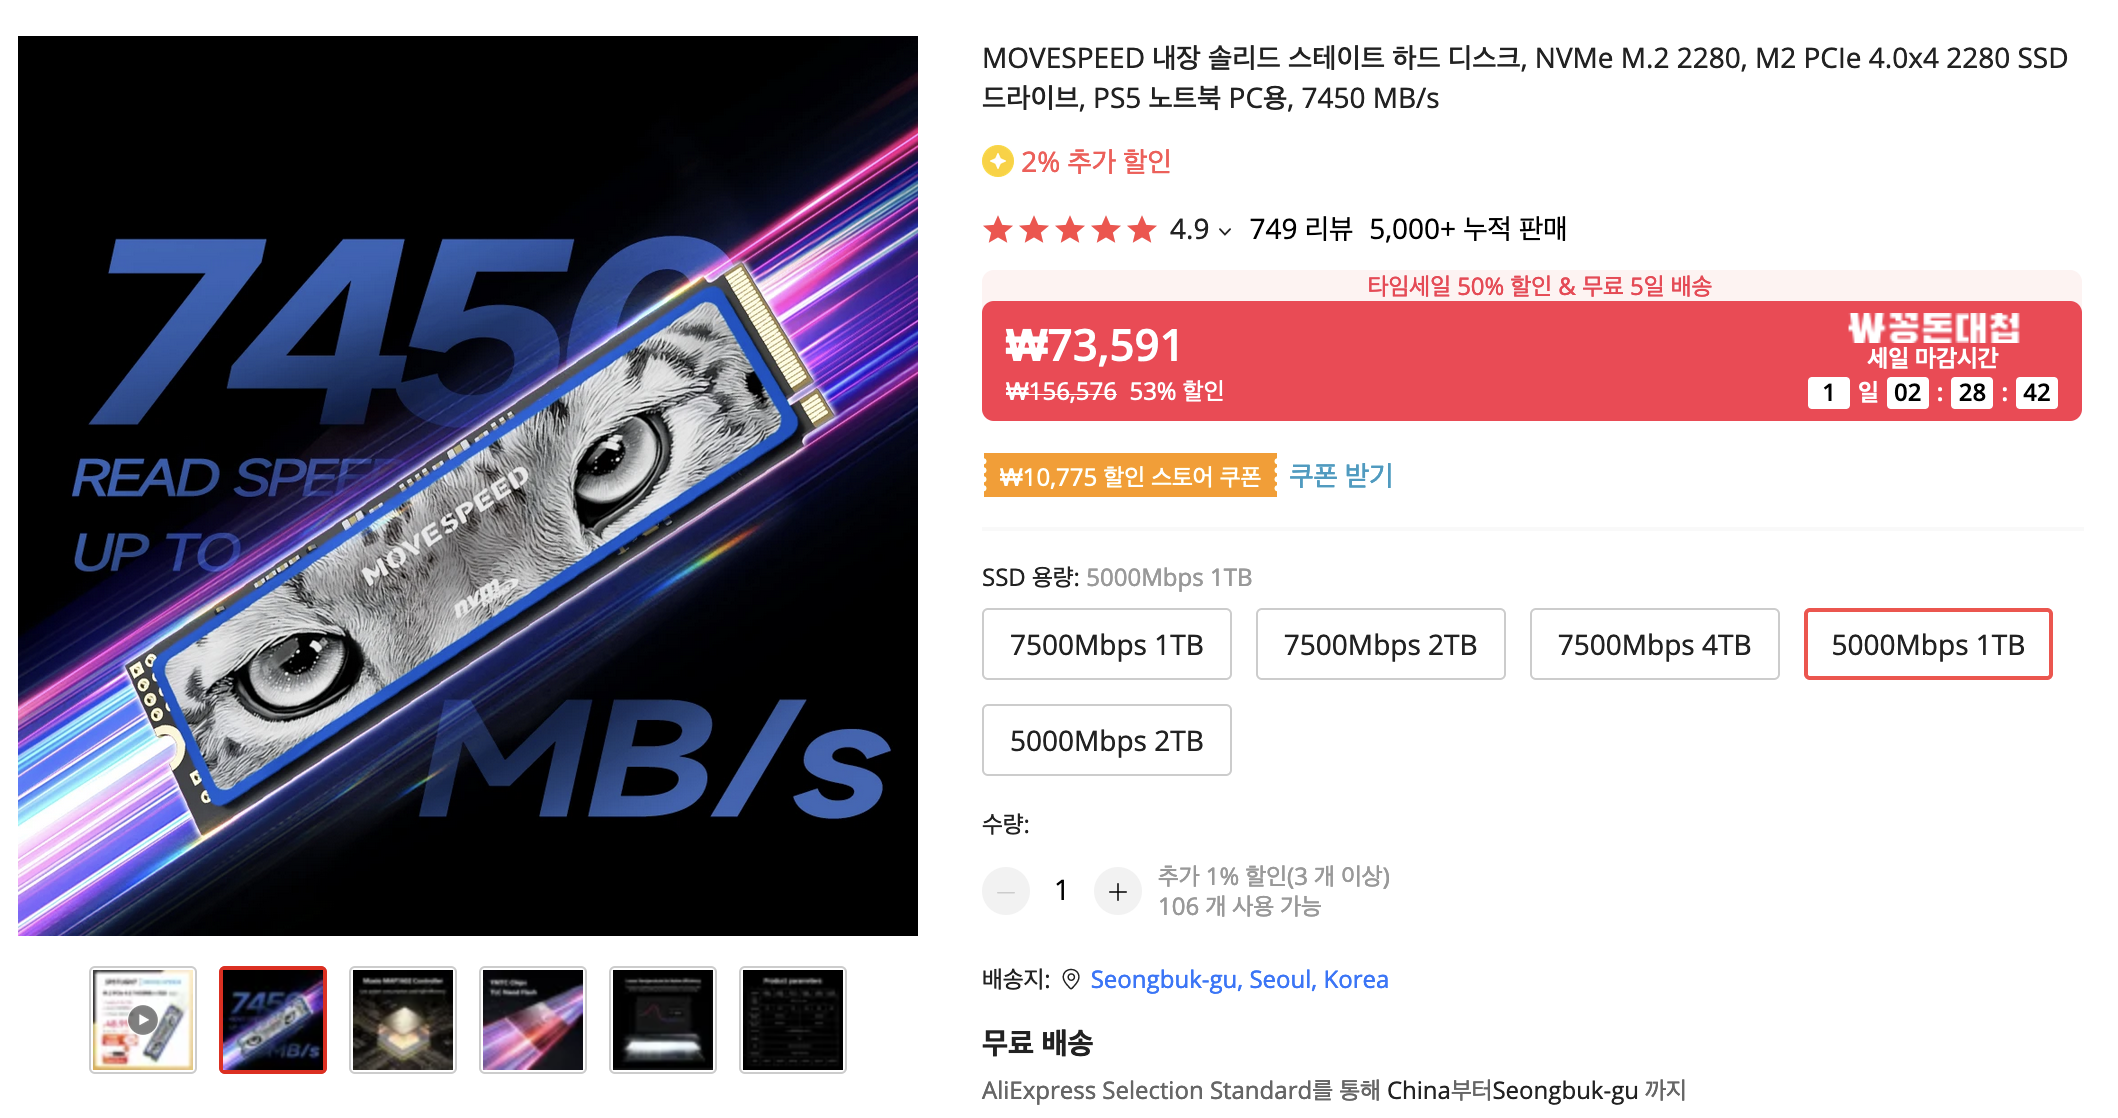Choose the 7500Mbps 2TB option
2118x1118 pixels.
pos(1381,644)
